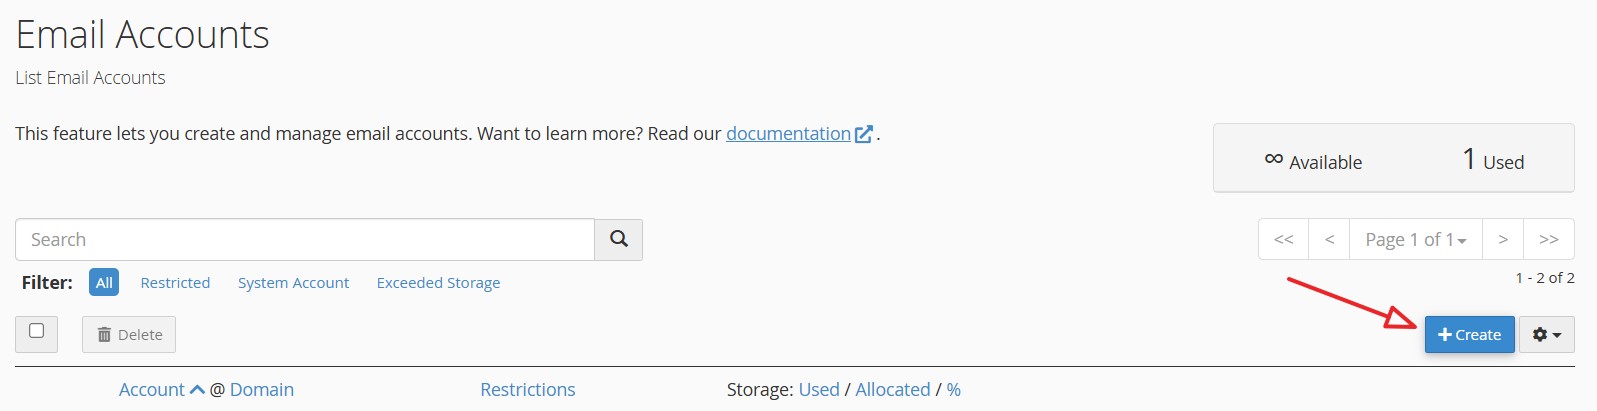Go to the next page arrow
Viewport: 1597px width, 411px height.
[1502, 239]
